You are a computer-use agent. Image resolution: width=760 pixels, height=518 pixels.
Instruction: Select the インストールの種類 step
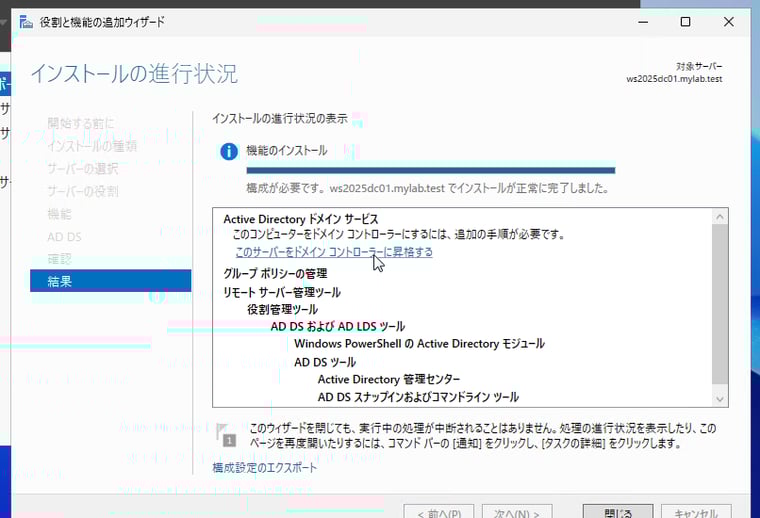(92, 146)
